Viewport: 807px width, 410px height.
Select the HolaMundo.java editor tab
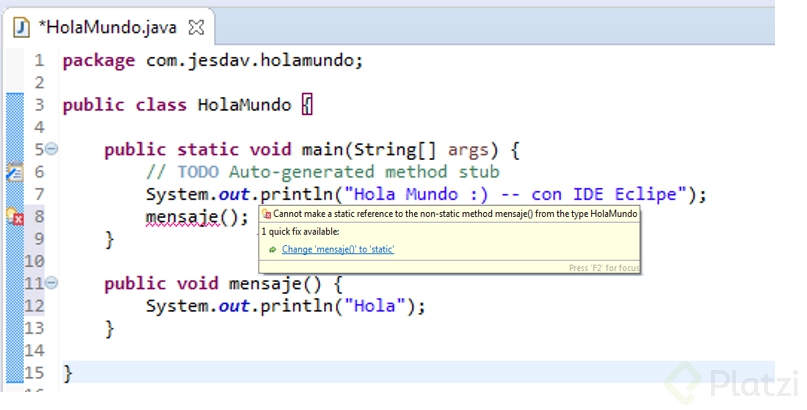click(108, 27)
